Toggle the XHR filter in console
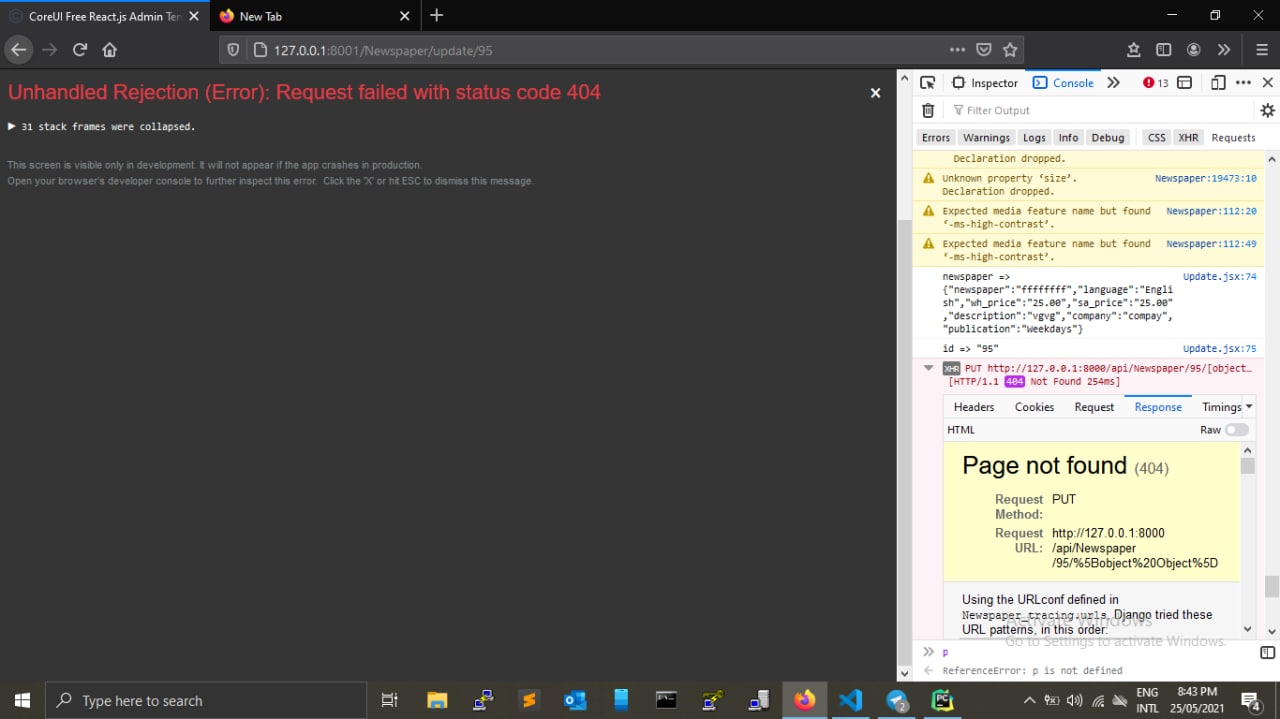Viewport: 1280px width, 719px height. tap(1187, 138)
